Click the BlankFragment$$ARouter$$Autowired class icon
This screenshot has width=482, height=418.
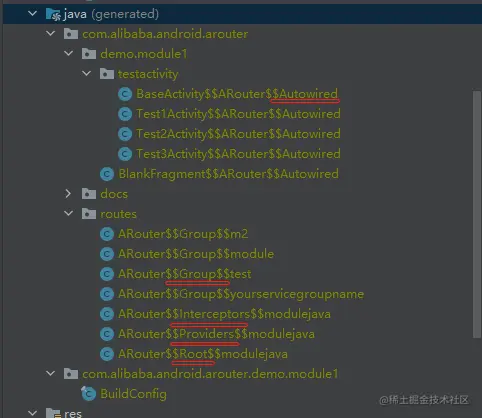point(107,174)
